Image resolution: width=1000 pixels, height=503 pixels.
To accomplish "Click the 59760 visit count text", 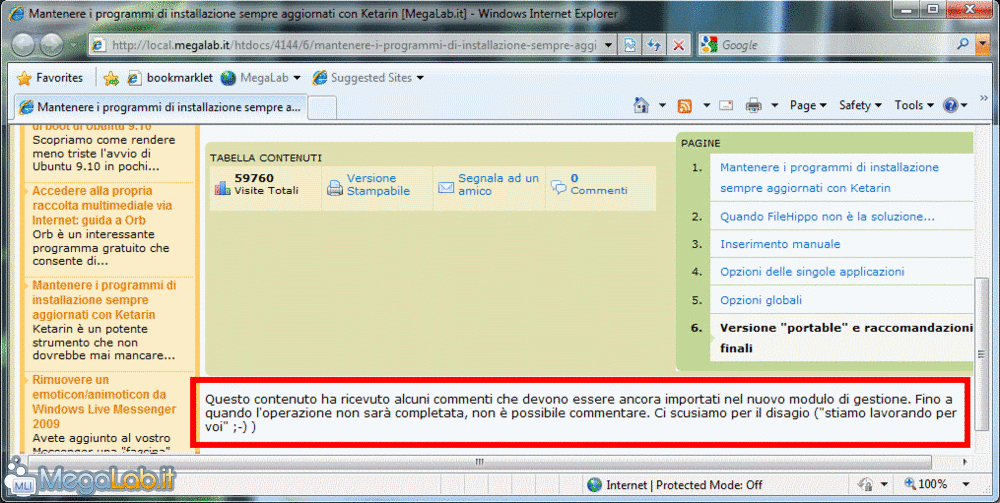I will (254, 178).
